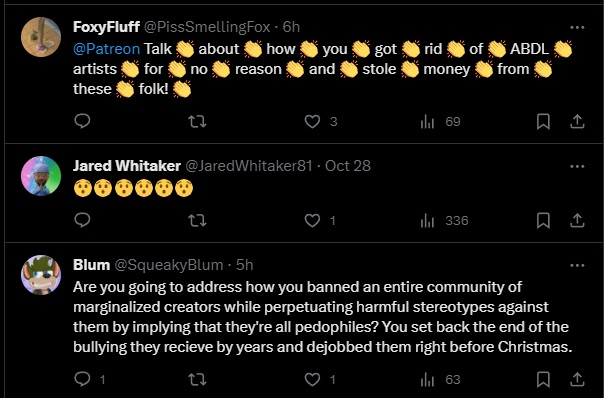Open the @Patreon mention link
The image size is (604, 398).
pos(106,49)
